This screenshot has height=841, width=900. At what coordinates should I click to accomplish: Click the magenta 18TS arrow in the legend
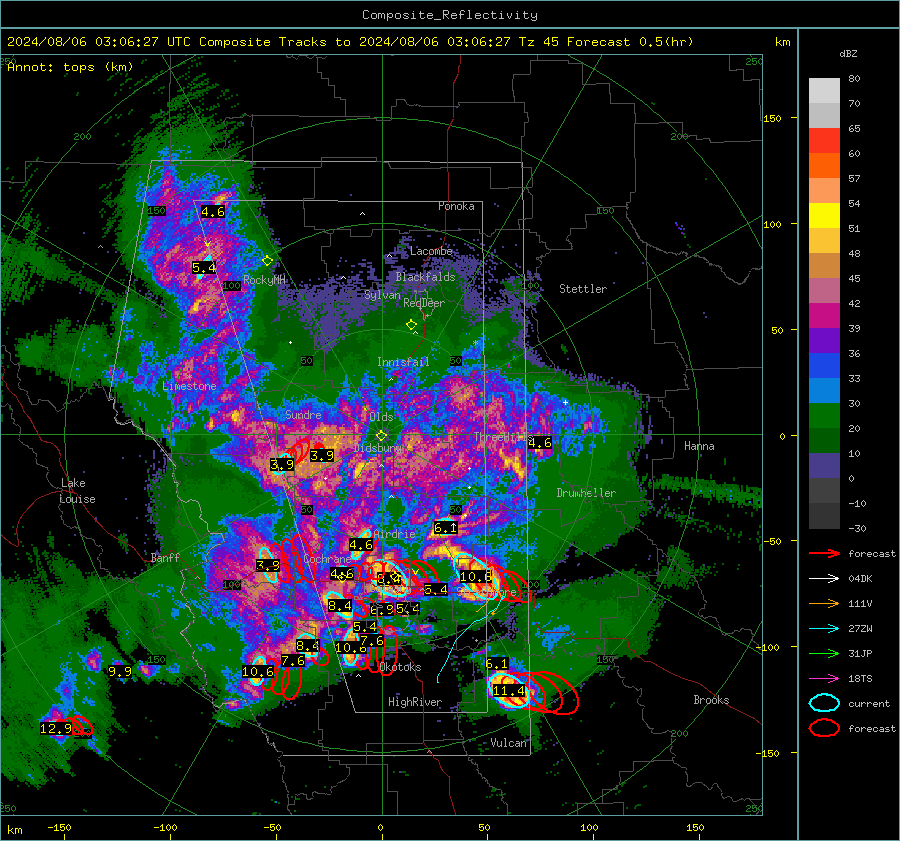pos(824,678)
